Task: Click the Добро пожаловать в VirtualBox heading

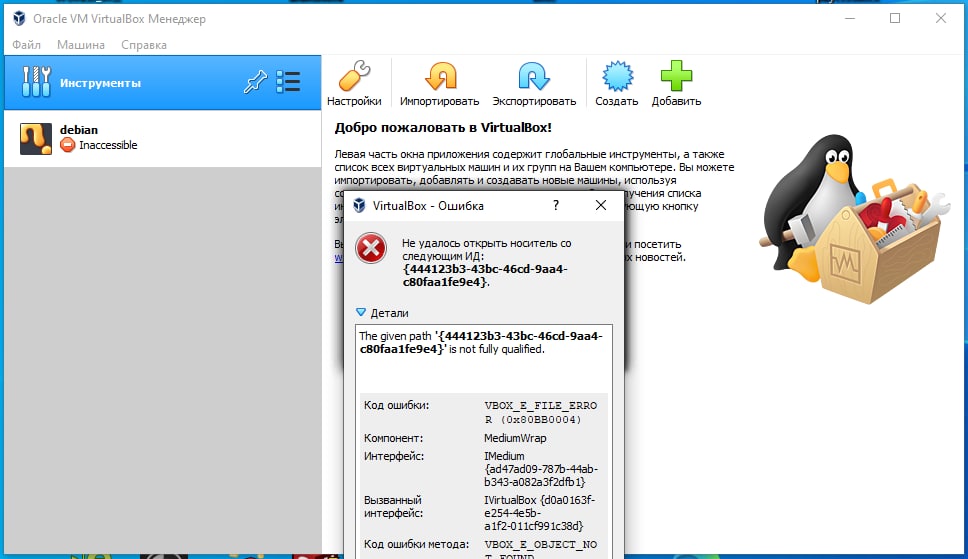Action: [x=443, y=128]
